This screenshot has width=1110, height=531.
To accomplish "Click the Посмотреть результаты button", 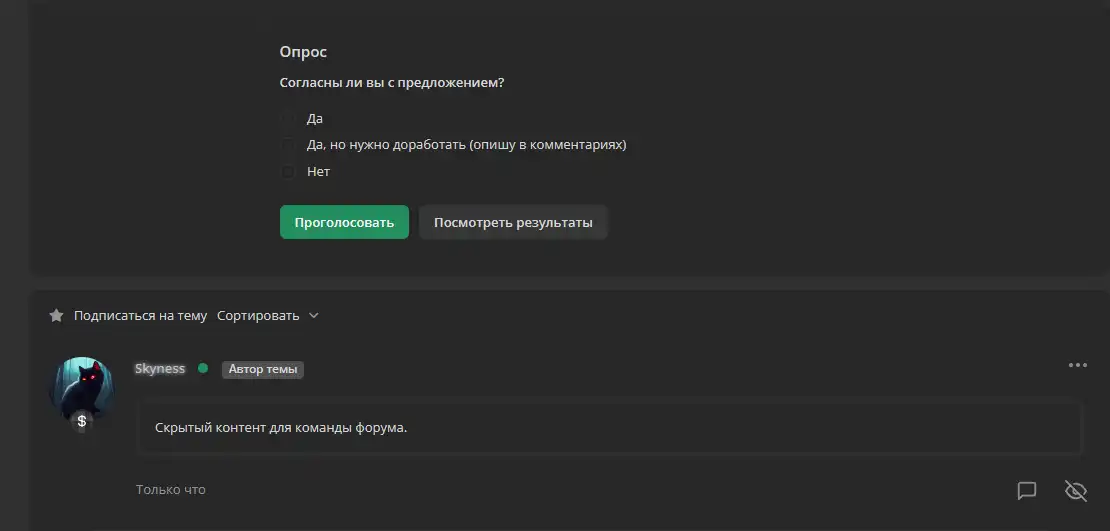I will point(513,222).
